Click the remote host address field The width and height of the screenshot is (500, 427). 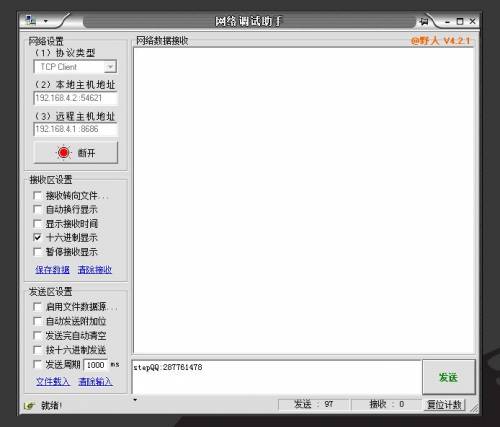click(x=75, y=129)
